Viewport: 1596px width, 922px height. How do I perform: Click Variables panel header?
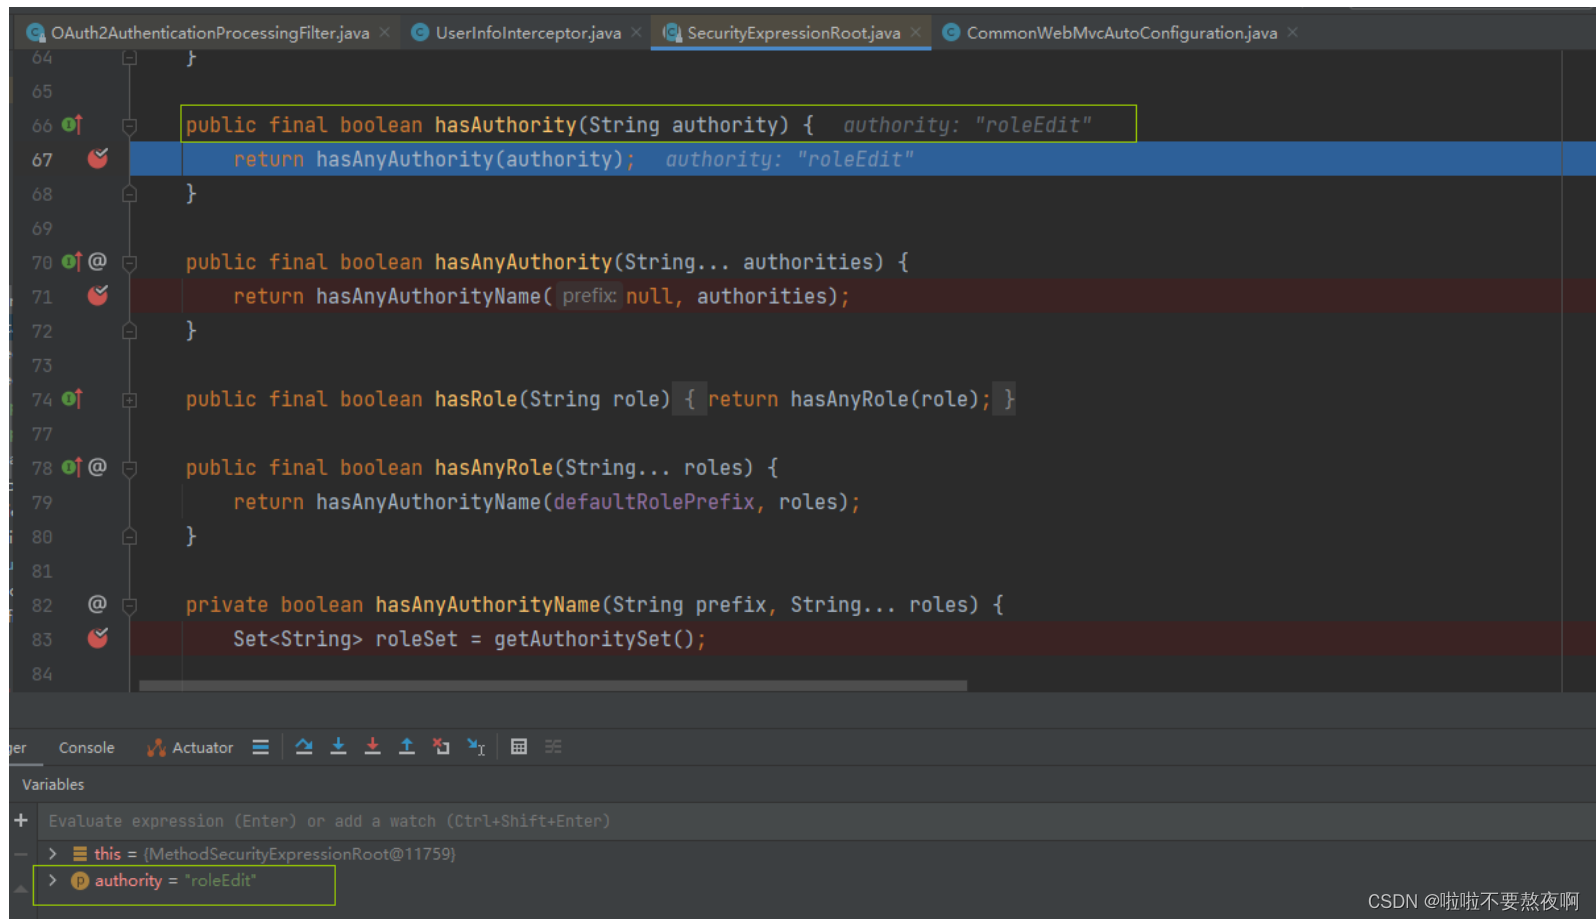53,785
